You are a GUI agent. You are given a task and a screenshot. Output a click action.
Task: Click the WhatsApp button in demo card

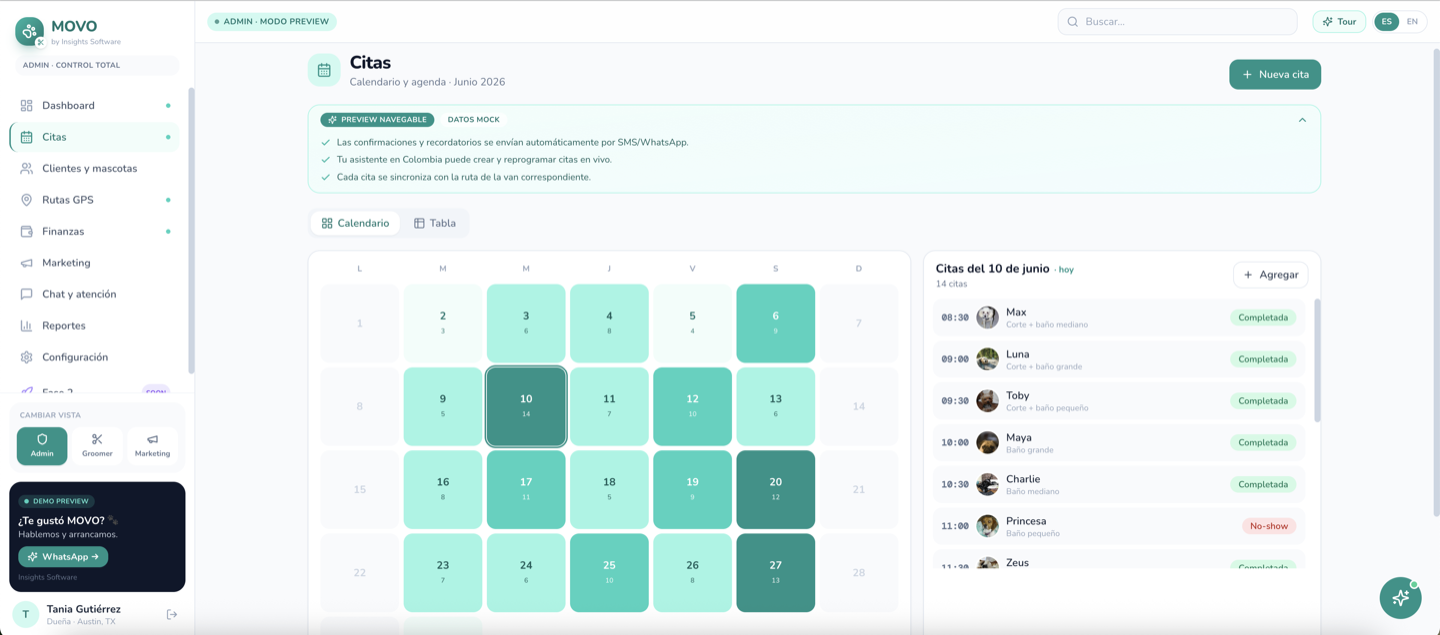(63, 557)
